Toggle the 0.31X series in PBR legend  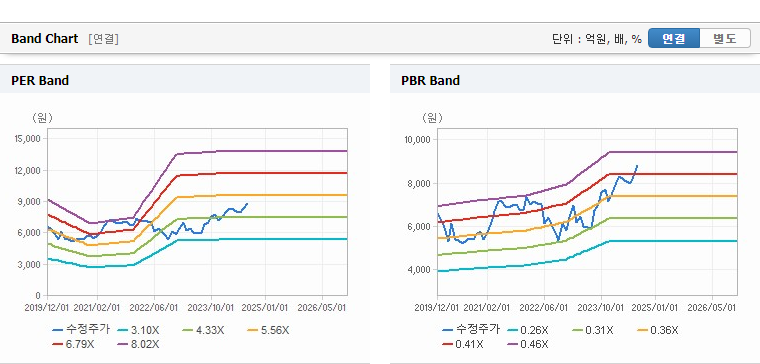[593, 330]
